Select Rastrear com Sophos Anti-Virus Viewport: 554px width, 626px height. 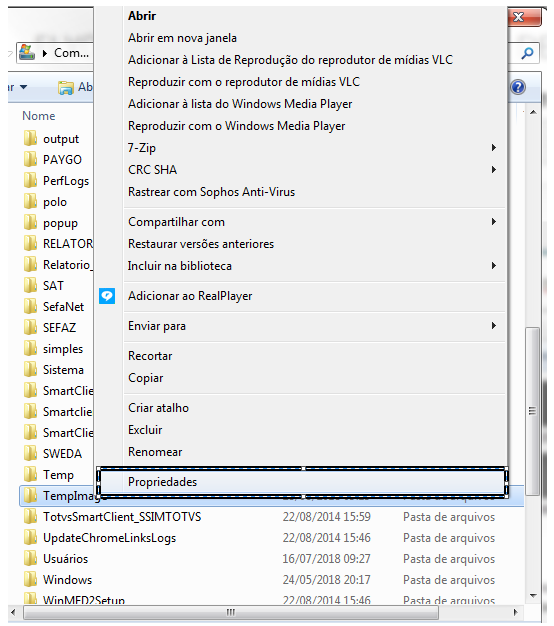tap(211, 192)
